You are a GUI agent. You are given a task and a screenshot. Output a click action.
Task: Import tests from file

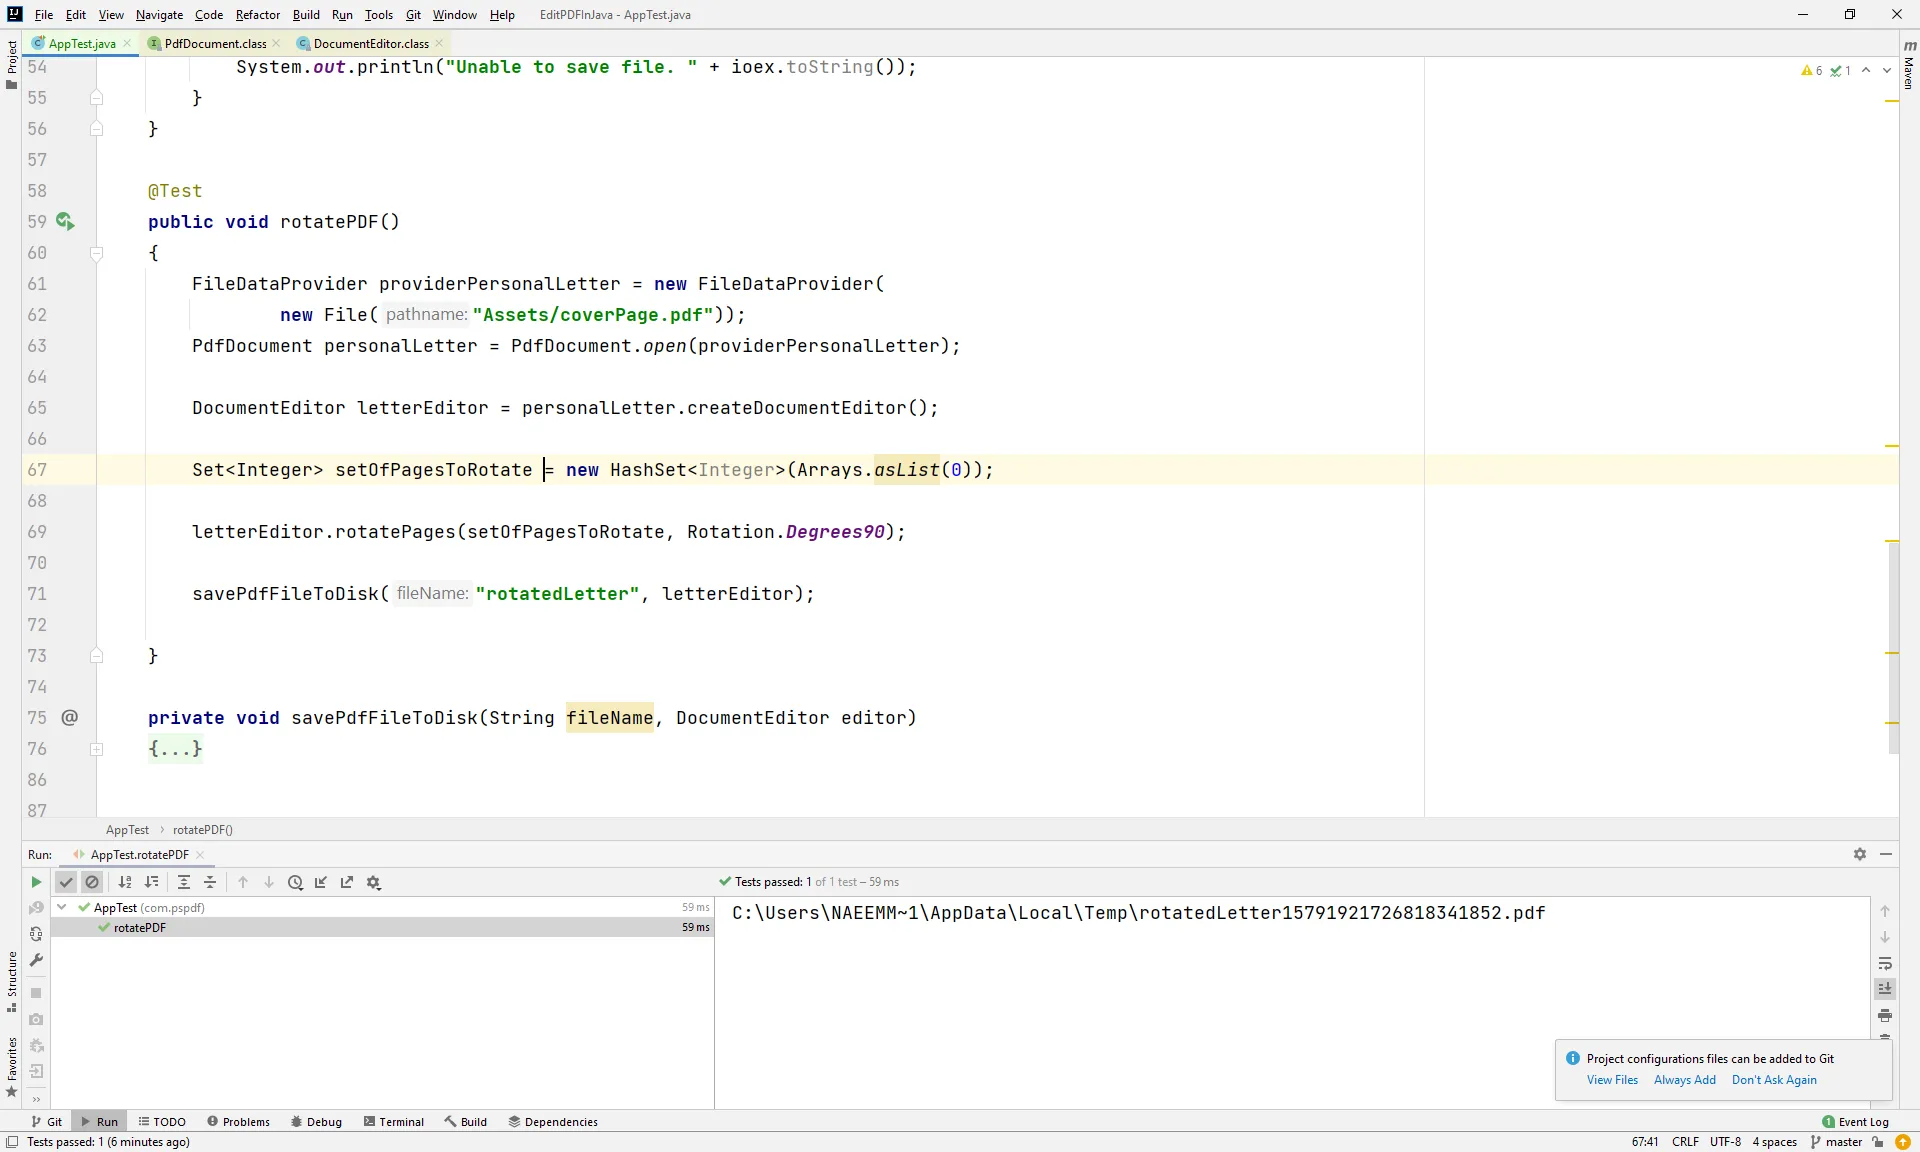coord(321,882)
